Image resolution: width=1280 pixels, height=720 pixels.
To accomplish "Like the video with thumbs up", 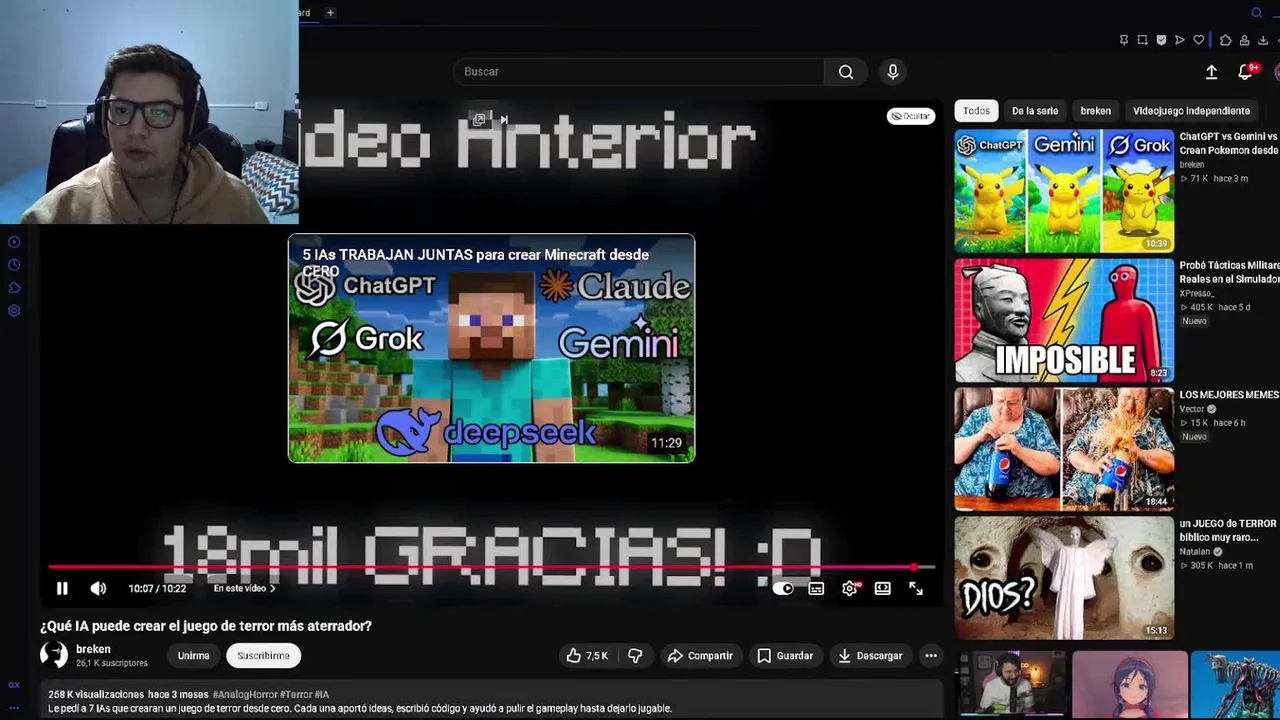I will [x=588, y=656].
